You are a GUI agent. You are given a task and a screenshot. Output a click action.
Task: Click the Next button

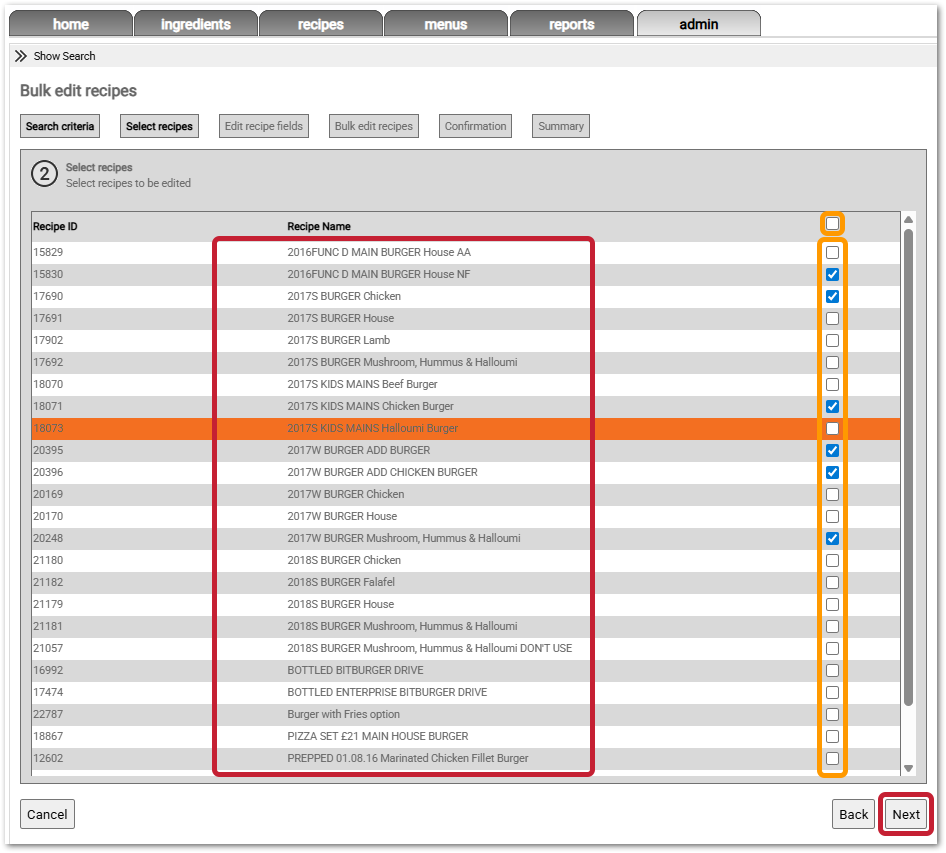(906, 814)
